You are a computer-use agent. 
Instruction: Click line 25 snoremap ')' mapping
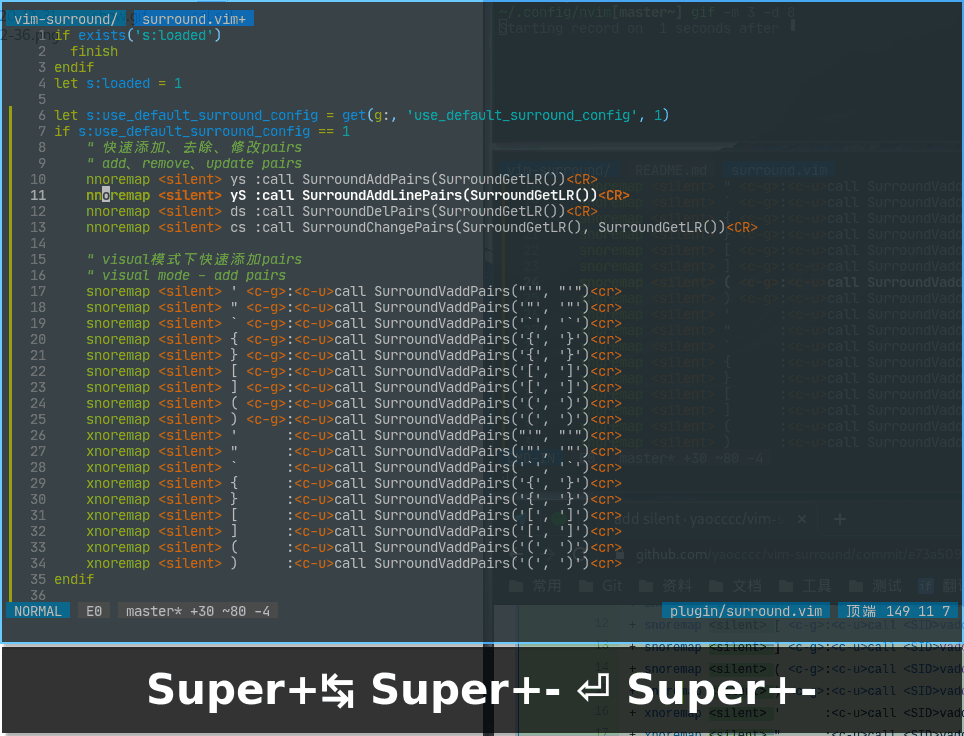tap(354, 419)
